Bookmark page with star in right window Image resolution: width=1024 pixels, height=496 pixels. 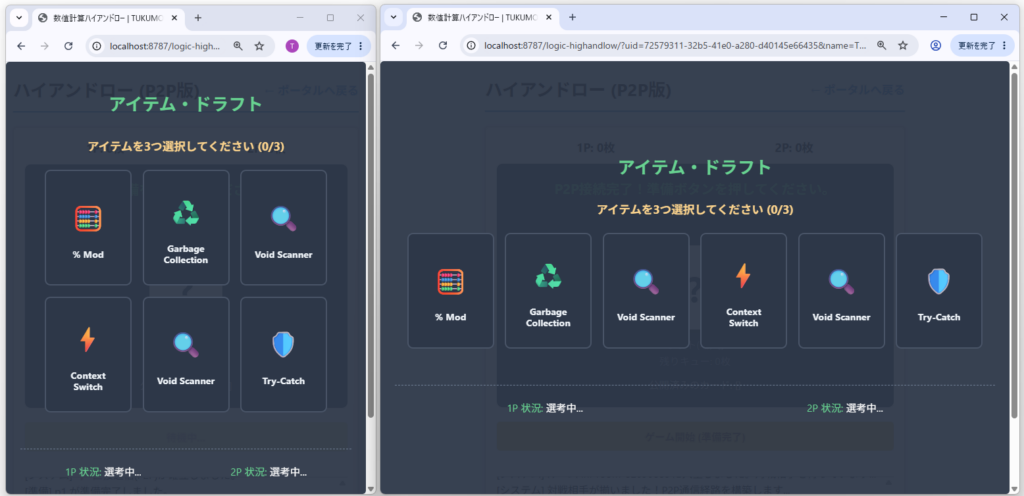tap(903, 46)
